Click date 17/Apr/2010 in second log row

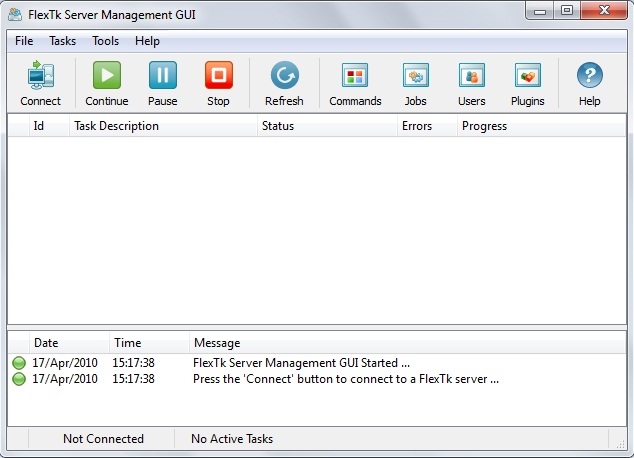pyautogui.click(x=65, y=379)
